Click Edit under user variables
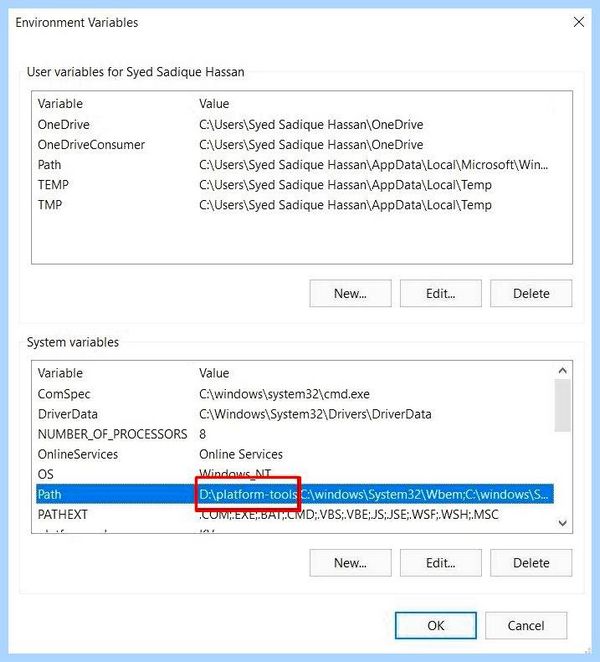The image size is (600, 662). 440,293
